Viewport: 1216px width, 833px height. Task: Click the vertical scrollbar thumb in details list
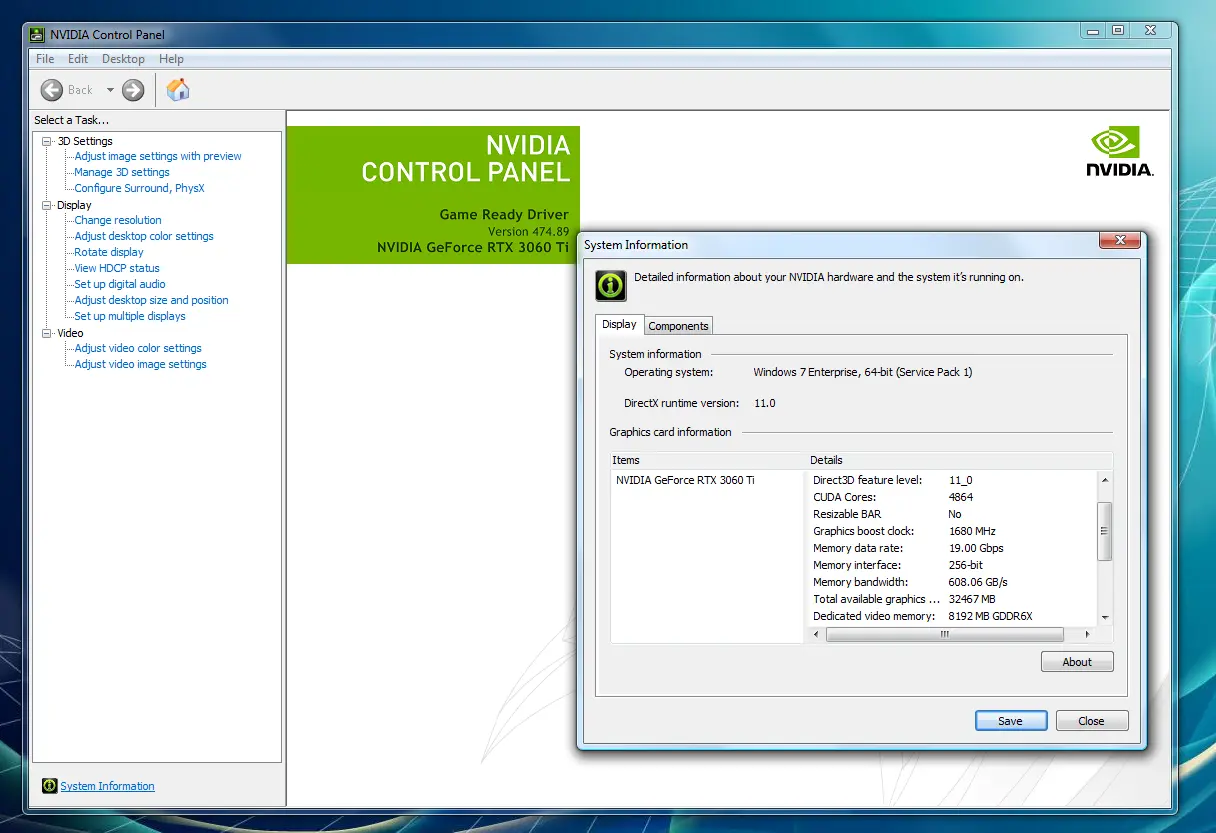(x=1104, y=531)
